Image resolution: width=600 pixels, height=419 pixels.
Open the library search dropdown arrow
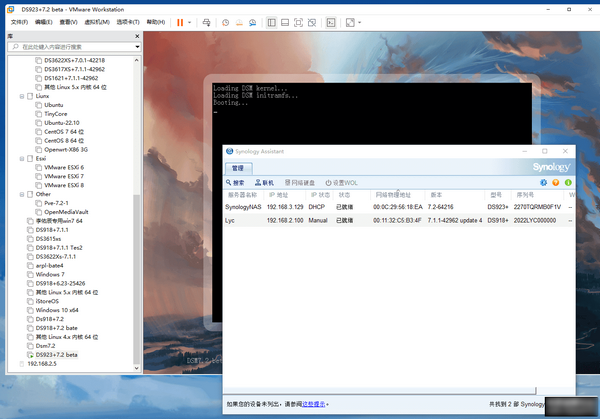(137, 47)
